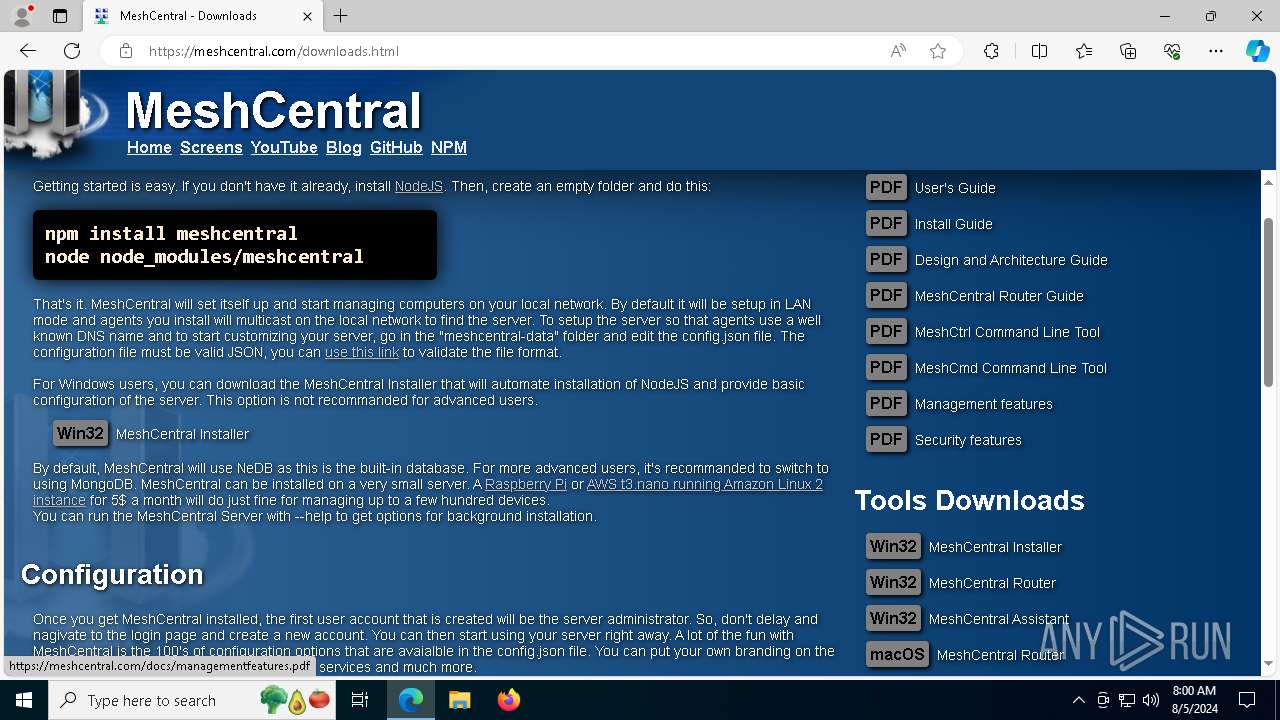Click the page vertical scrollbar thumb
This screenshot has width=1280, height=720.
pos(1269,302)
